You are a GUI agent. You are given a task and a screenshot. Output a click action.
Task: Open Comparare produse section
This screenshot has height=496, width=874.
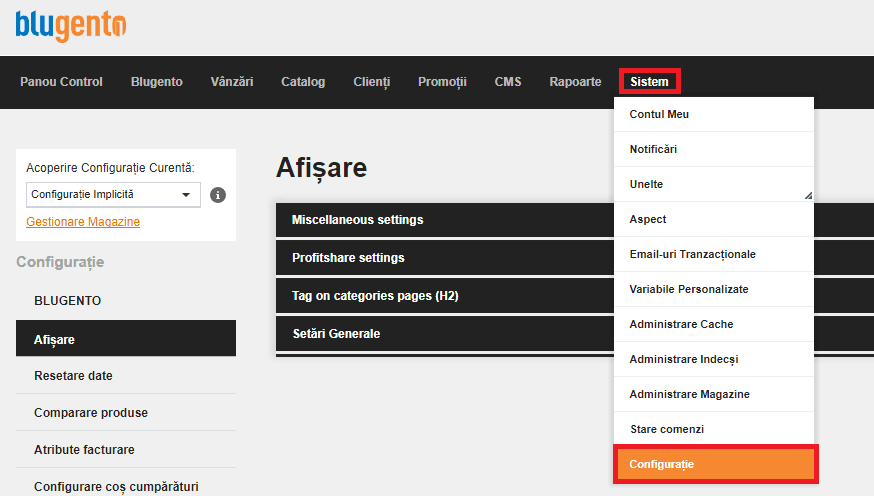(126, 412)
